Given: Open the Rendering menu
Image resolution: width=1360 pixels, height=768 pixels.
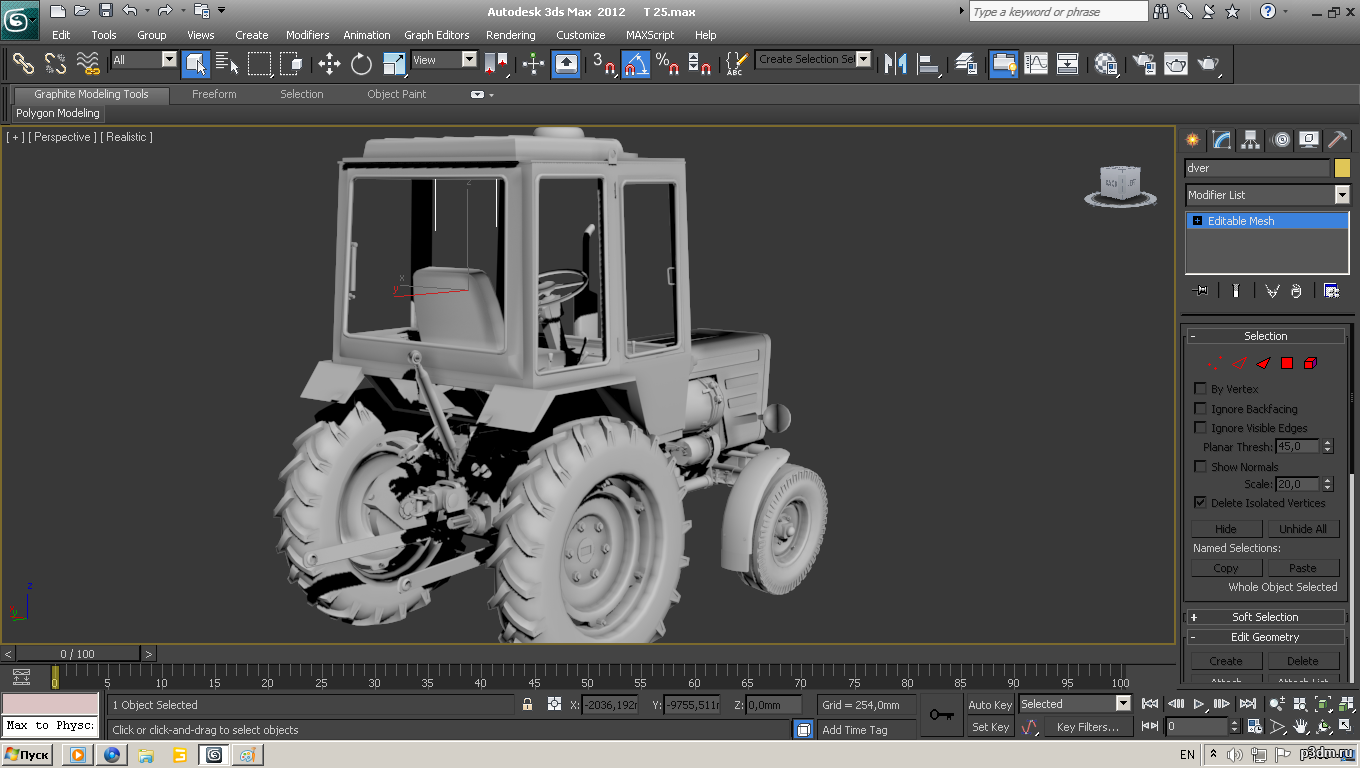Looking at the screenshot, I should 510,35.
